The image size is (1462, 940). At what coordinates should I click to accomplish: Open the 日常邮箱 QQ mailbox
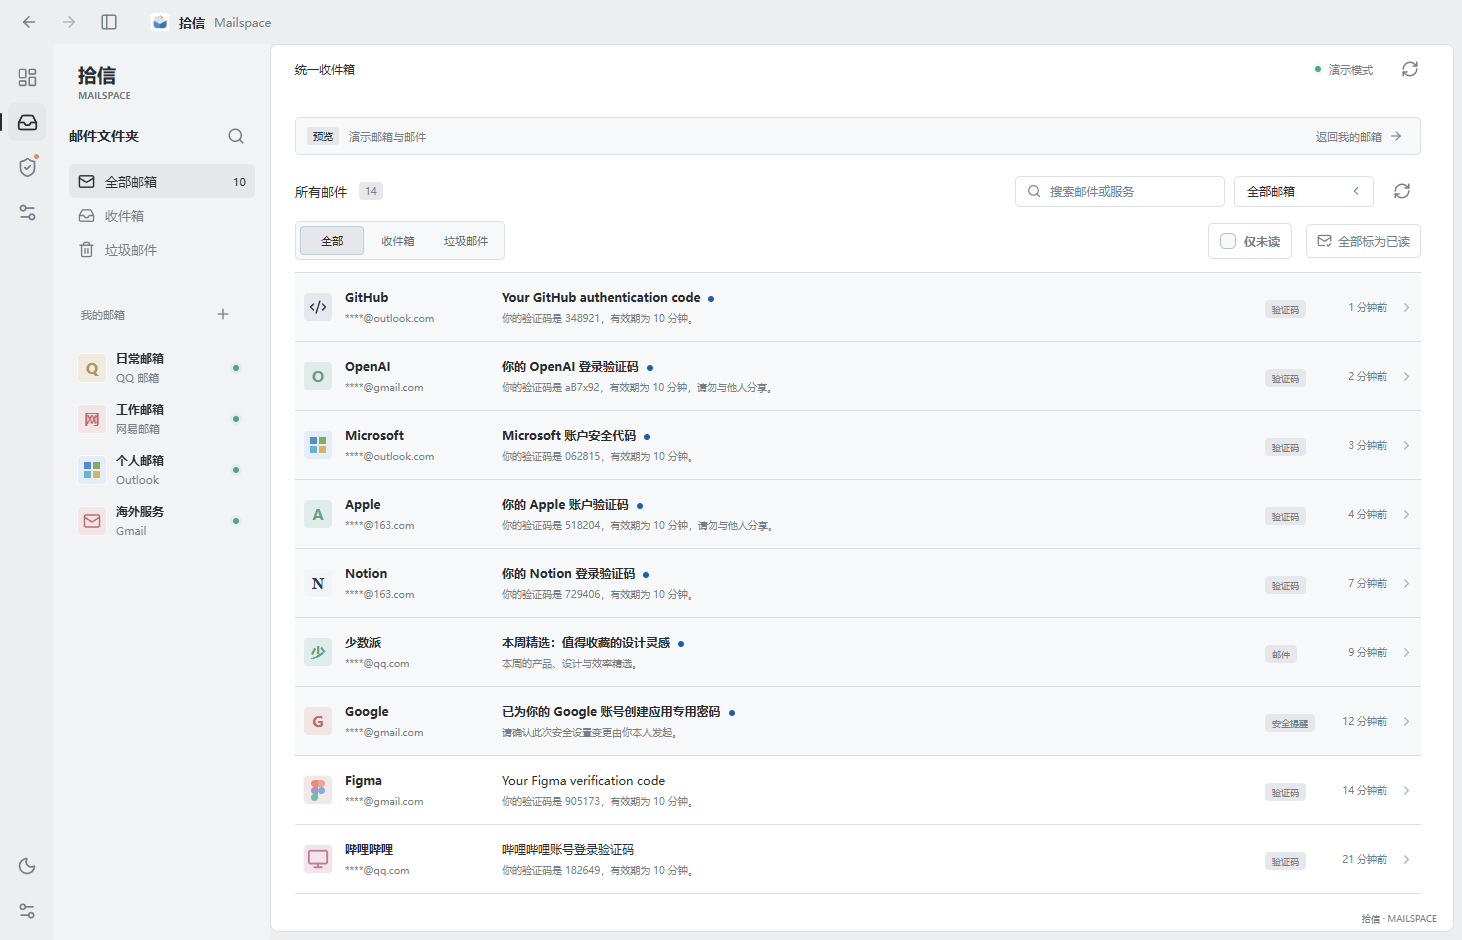coord(162,368)
